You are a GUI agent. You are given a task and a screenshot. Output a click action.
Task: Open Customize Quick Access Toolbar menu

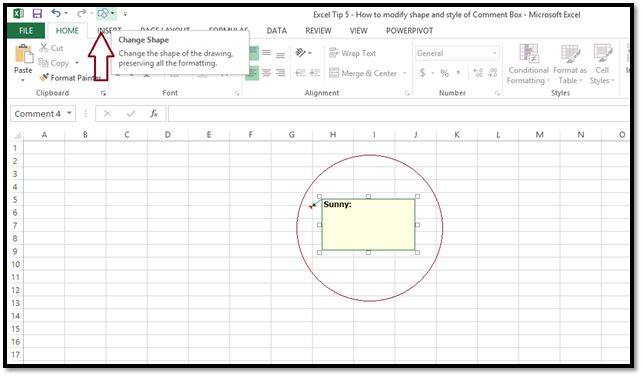[x=125, y=14]
